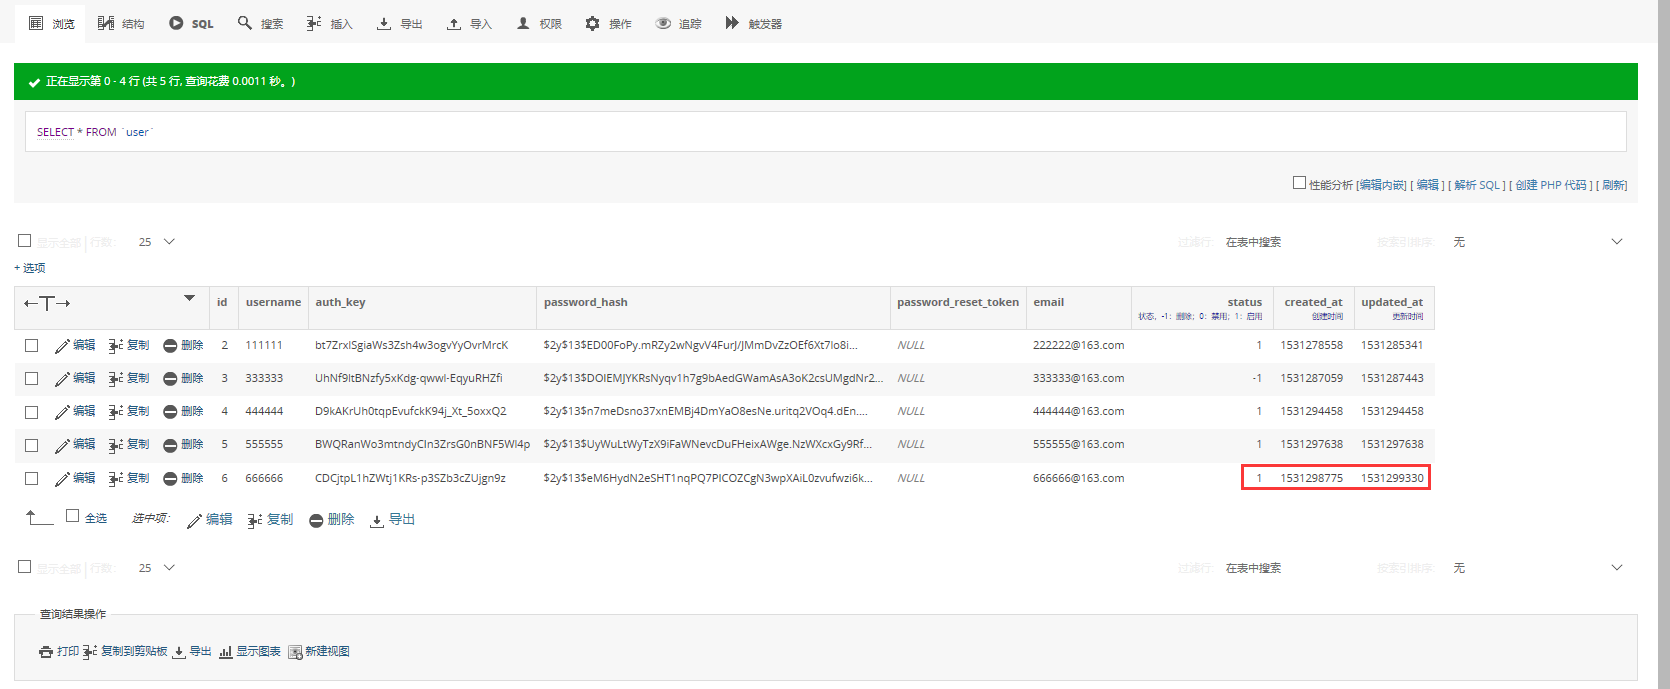This screenshot has height=689, width=1670.
Task: Click the copy to clipboard icon
Action: (x=90, y=652)
